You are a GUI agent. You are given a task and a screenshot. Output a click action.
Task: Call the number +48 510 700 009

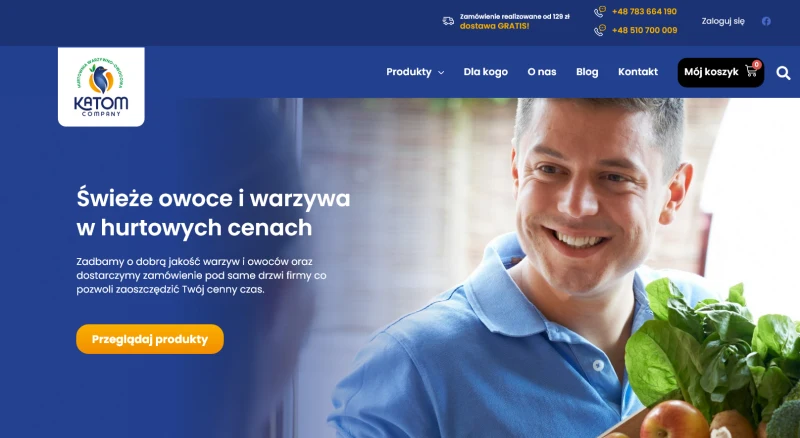click(x=644, y=30)
